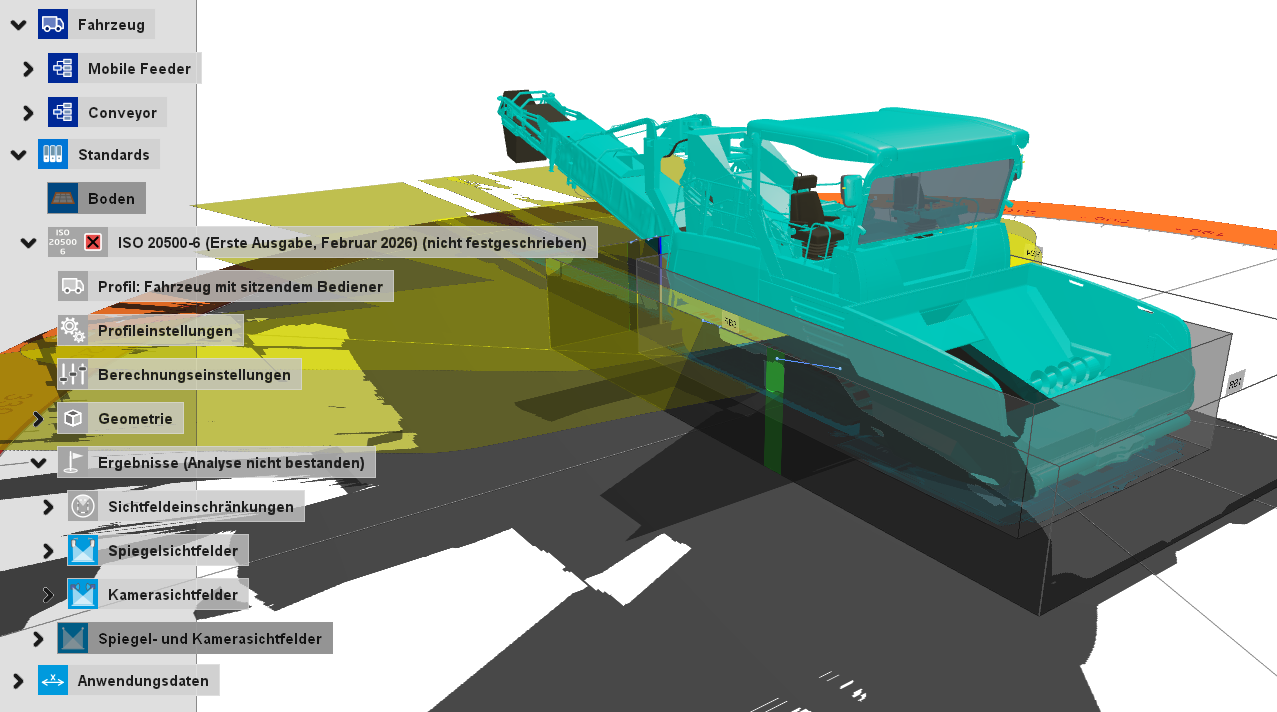Open Profileinstellungen label

165,330
